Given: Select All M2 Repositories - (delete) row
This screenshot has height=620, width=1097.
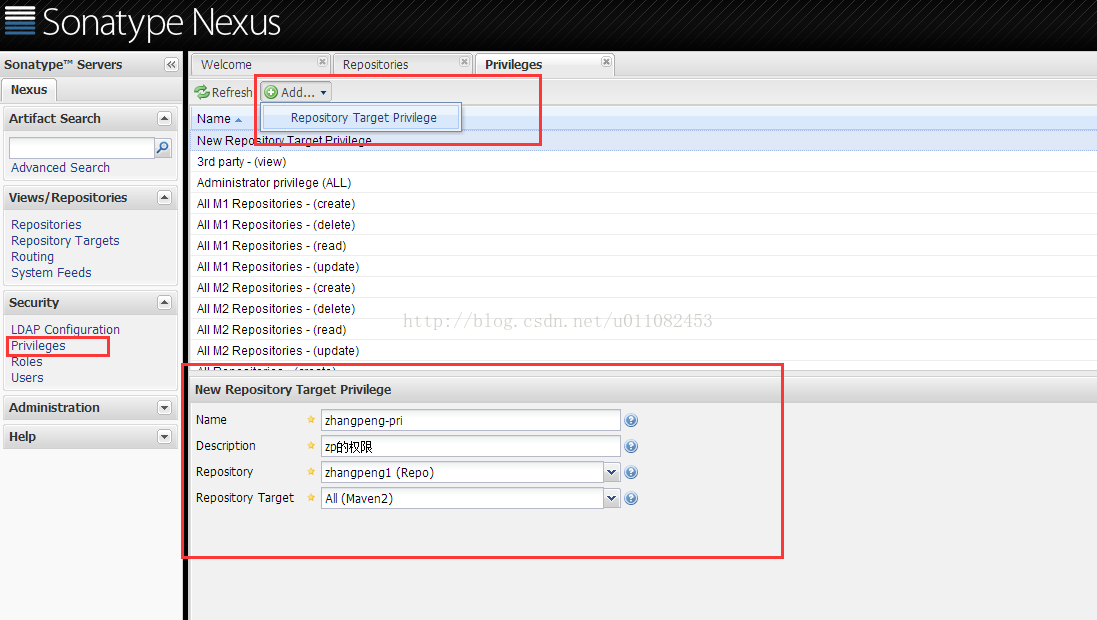Looking at the screenshot, I should (x=643, y=309).
